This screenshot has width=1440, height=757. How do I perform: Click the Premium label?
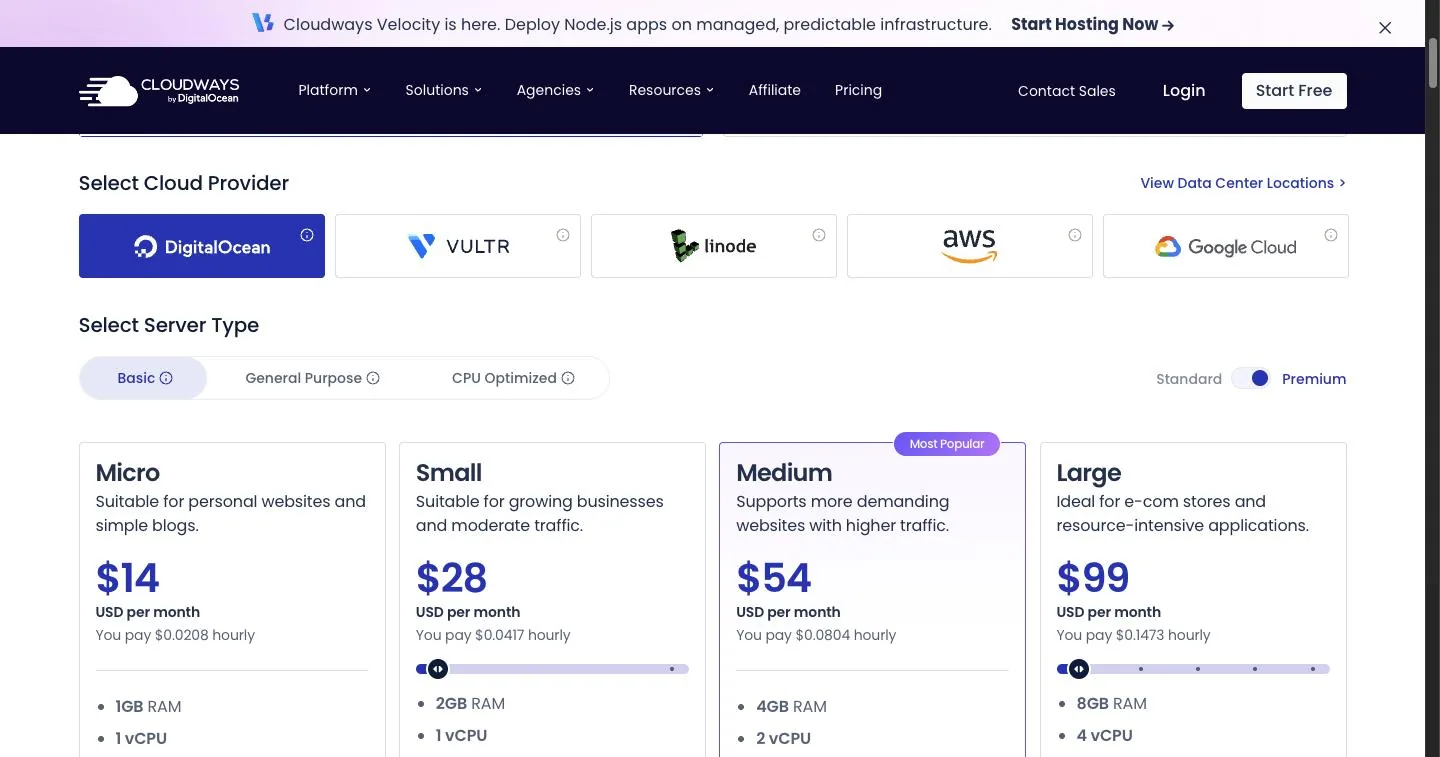click(x=1314, y=379)
